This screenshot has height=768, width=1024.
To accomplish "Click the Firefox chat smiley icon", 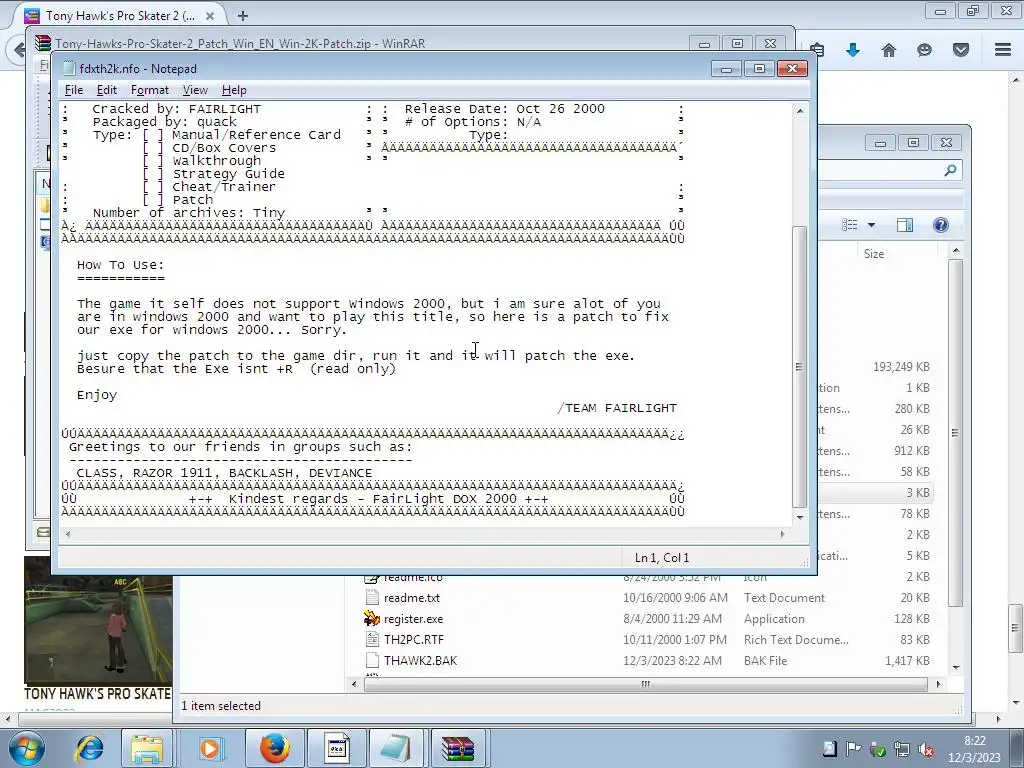I will coord(924,50).
